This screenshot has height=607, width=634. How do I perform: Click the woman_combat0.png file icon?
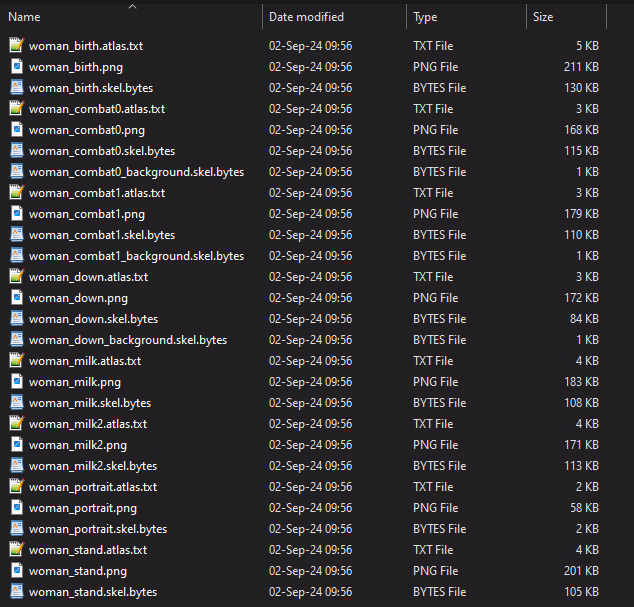tap(16, 130)
